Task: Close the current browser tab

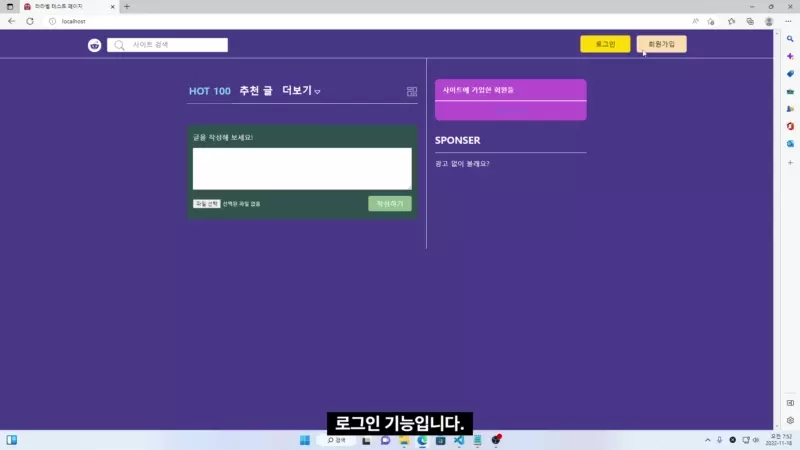Action: pos(112,7)
